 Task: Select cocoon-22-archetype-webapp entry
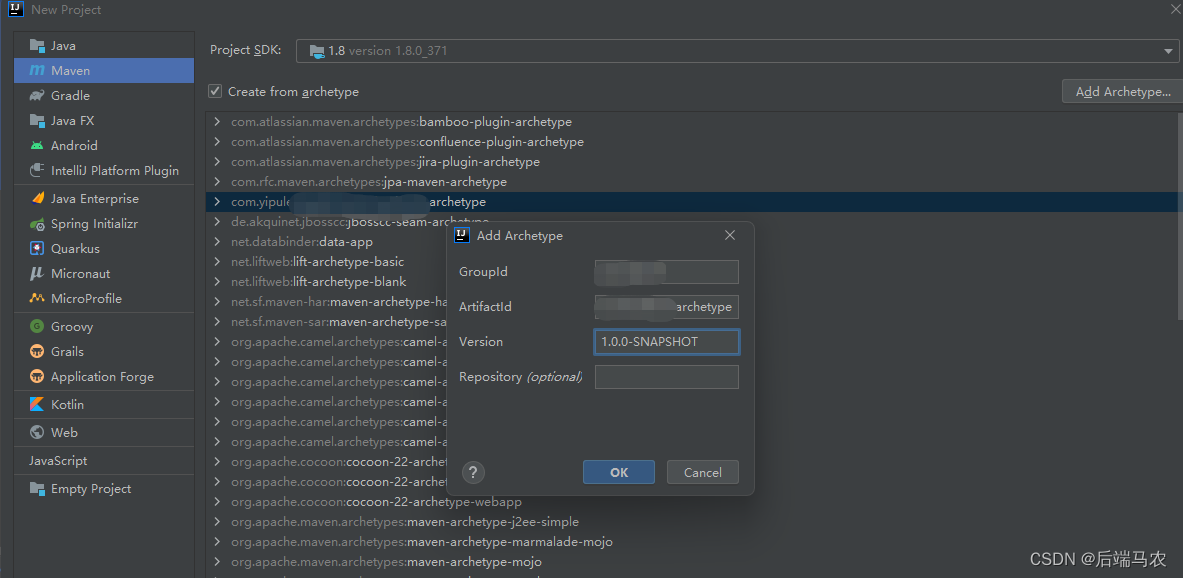tap(376, 502)
